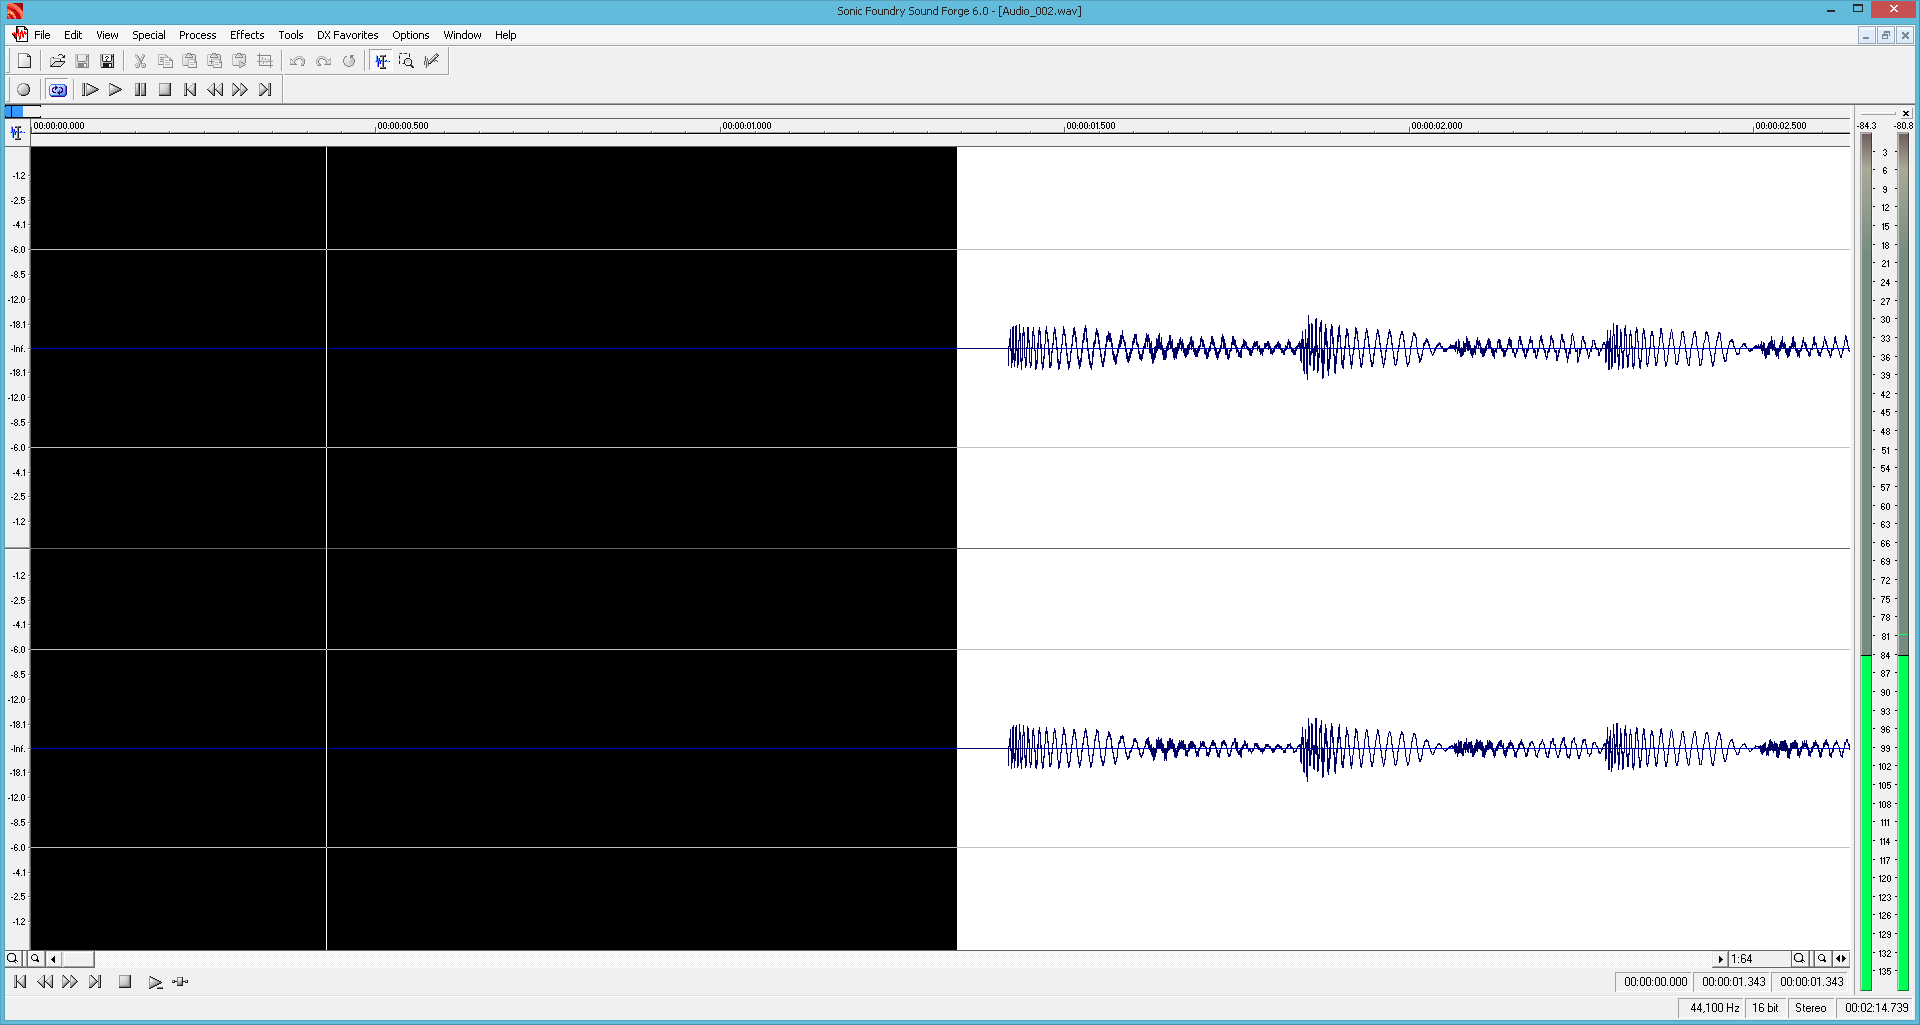
Task: Rewind in the transport toolbar
Action: coord(215,90)
